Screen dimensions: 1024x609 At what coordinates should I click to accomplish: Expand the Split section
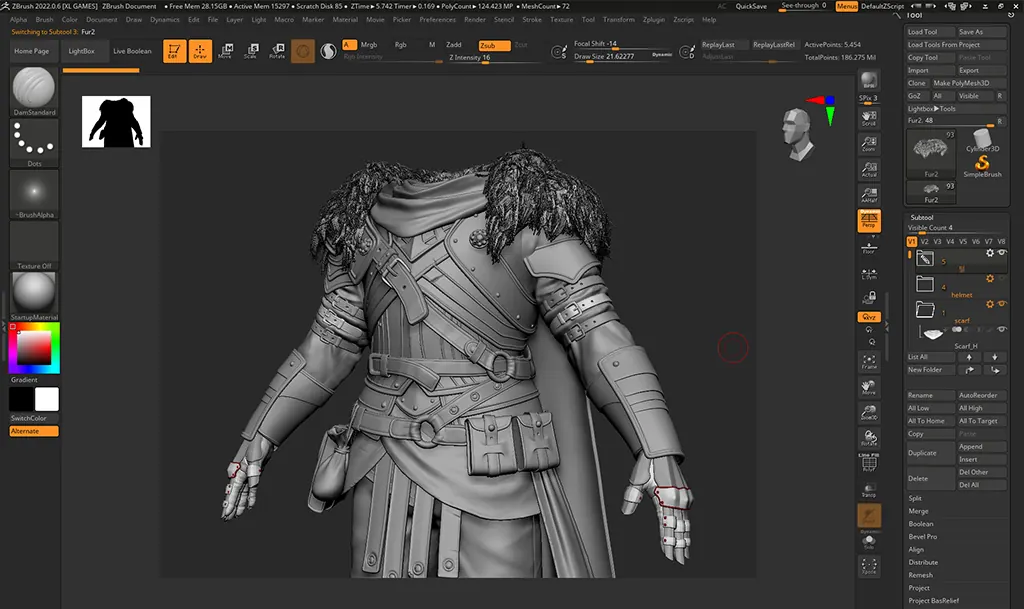915,498
